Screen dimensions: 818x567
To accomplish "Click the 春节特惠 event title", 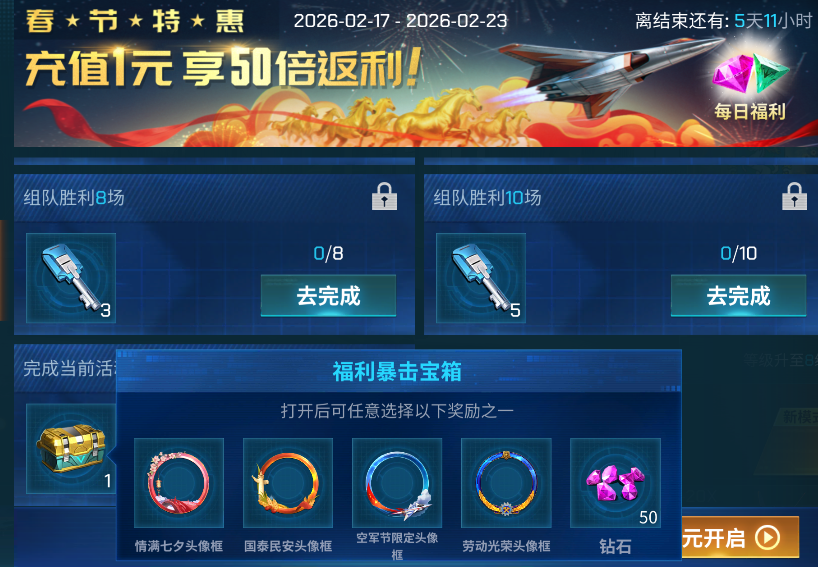I will click(135, 21).
